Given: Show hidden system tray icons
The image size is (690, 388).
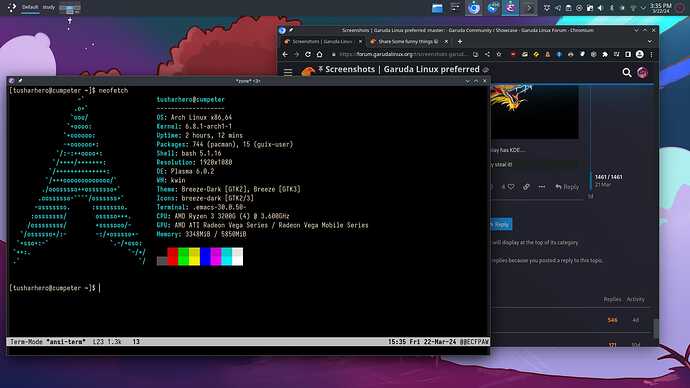Looking at the screenshot, I should click(643, 8).
